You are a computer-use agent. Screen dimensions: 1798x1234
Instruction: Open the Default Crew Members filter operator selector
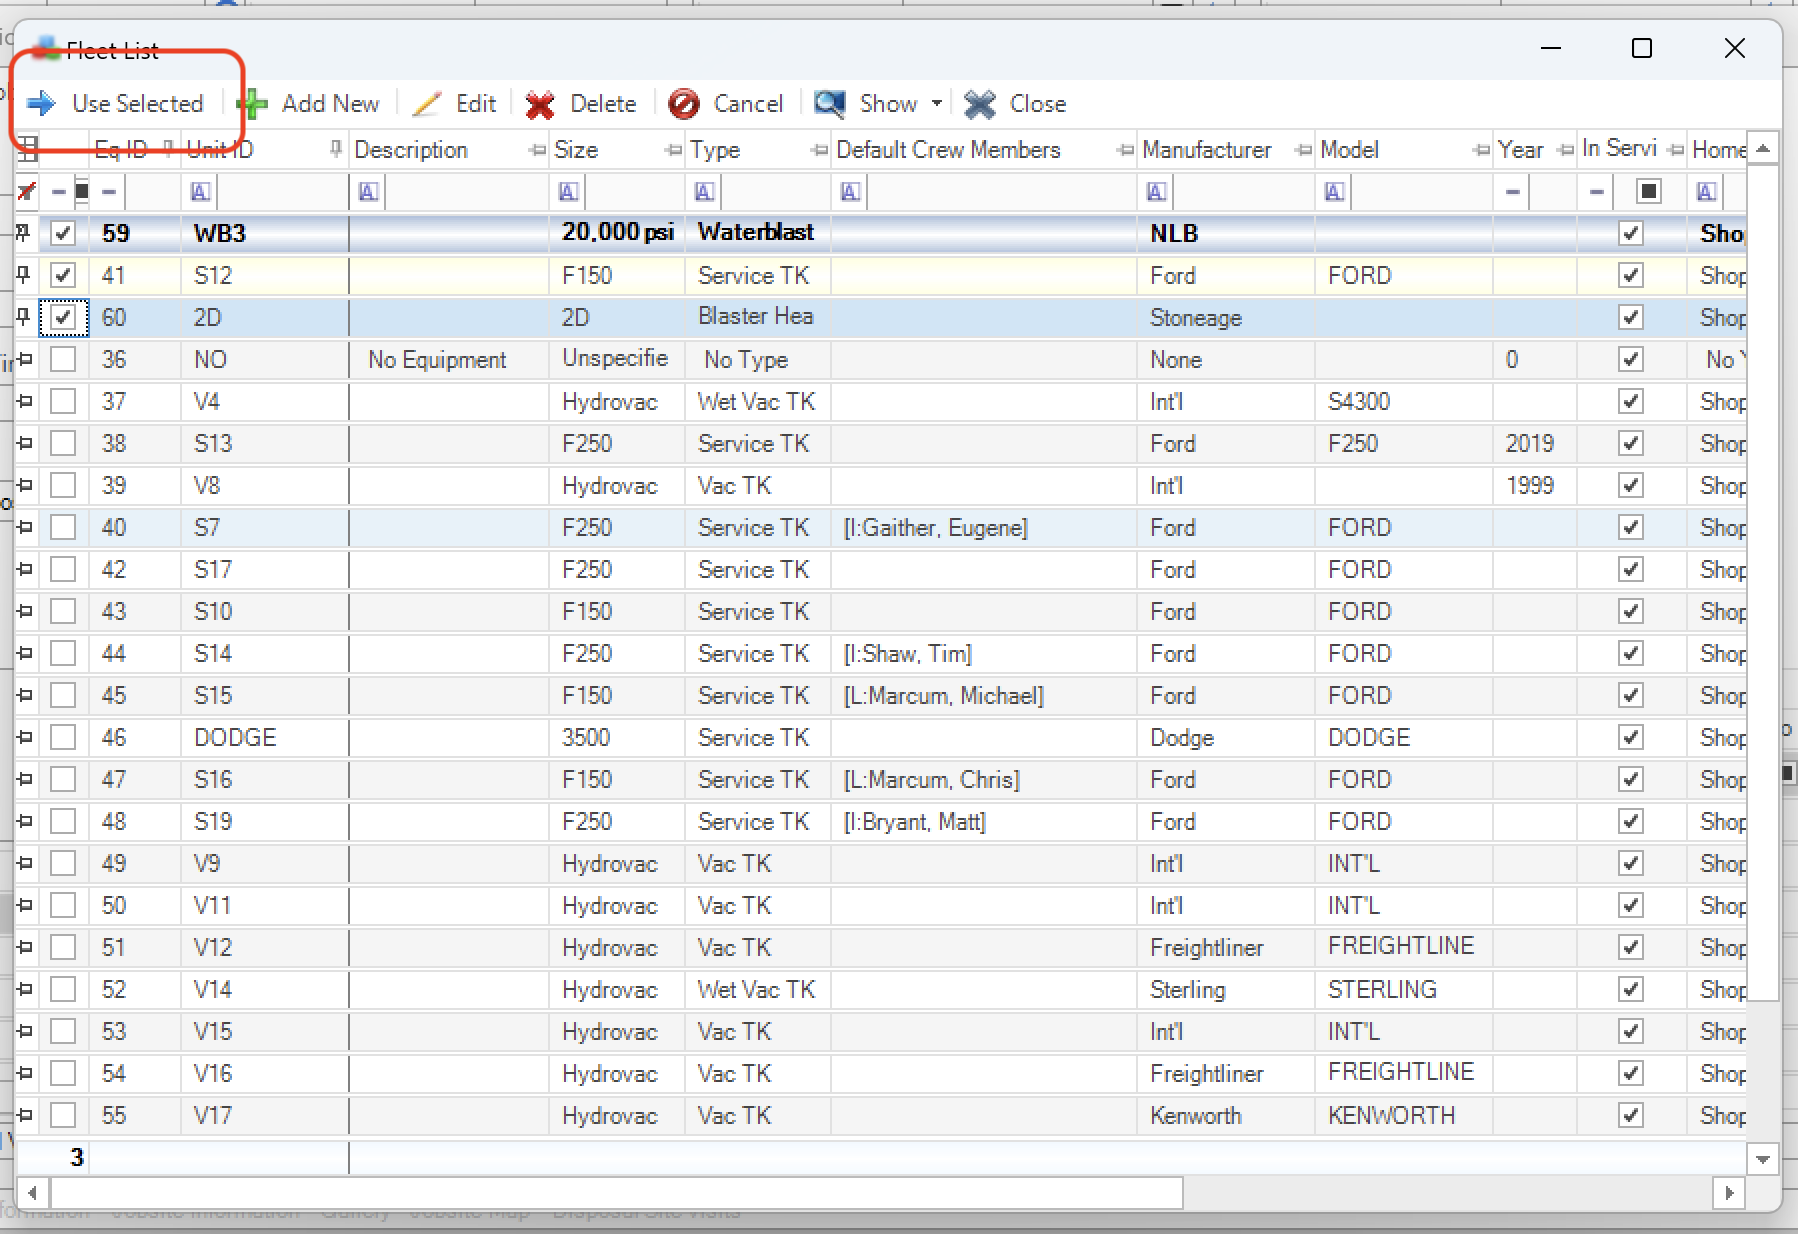click(850, 191)
